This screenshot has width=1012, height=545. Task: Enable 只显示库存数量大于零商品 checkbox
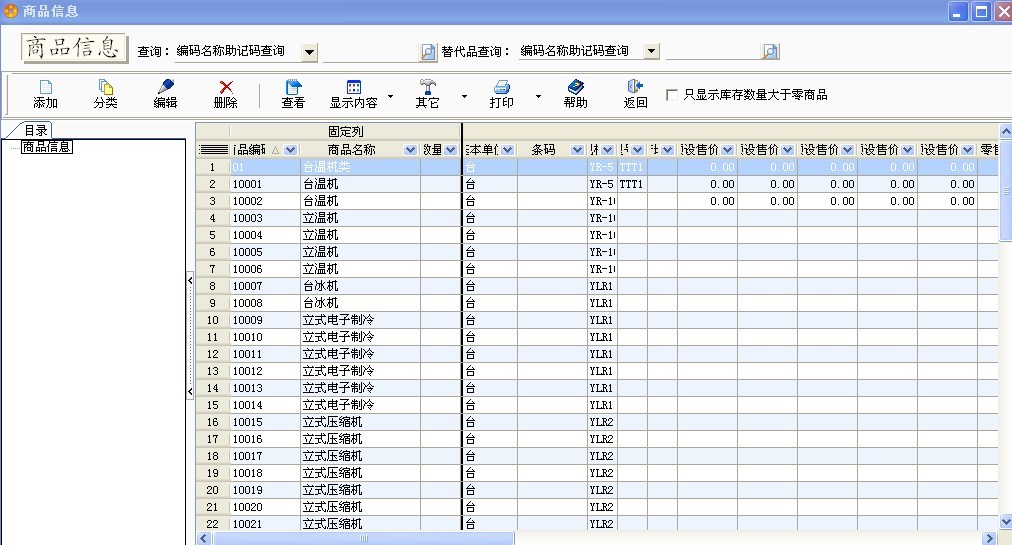(x=672, y=95)
